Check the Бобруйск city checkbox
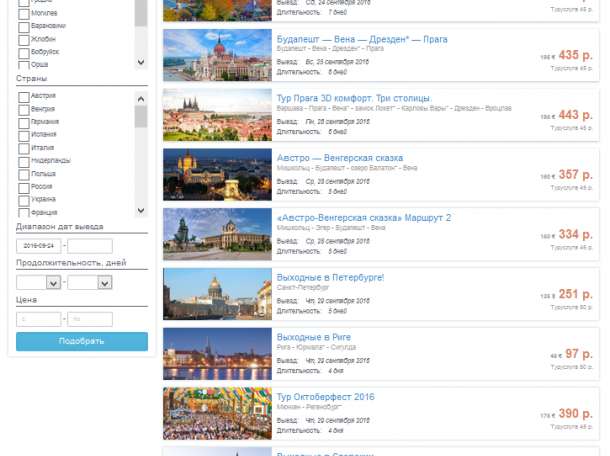The width and height of the screenshot is (610, 456). (x=24, y=53)
